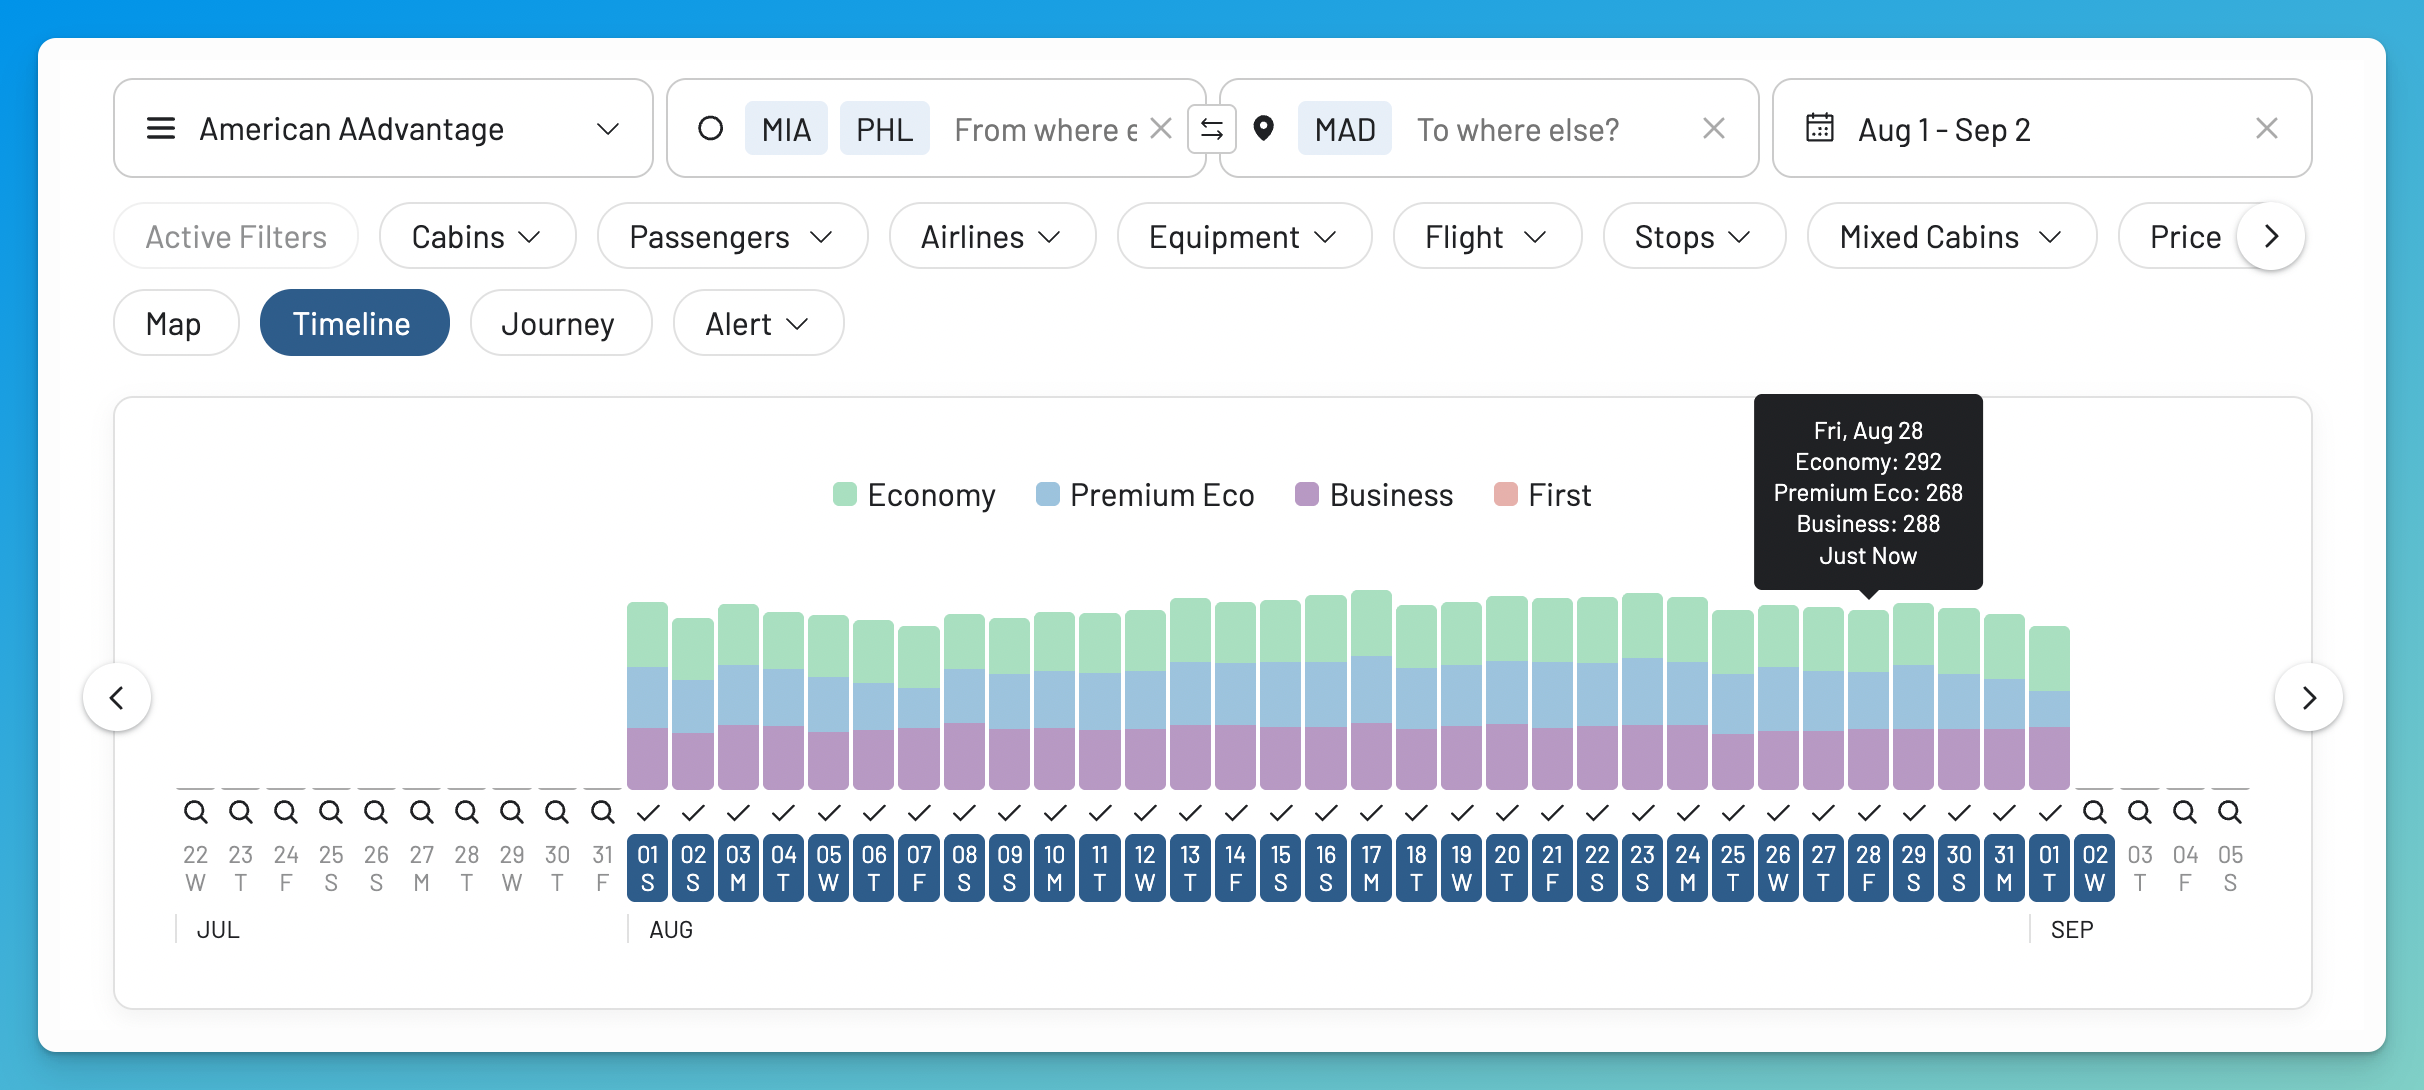This screenshot has width=2424, height=1090.
Task: Toggle selected date Aug 28 Friday
Action: pyautogui.click(x=1868, y=868)
